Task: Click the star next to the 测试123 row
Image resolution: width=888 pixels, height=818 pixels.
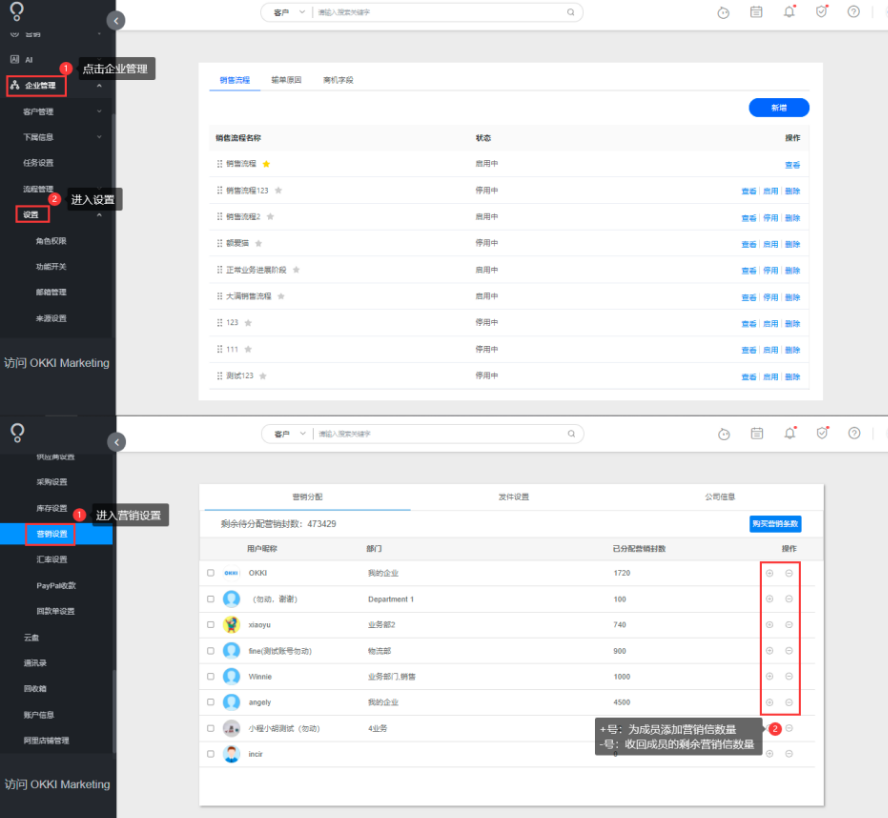Action: click(x=263, y=376)
